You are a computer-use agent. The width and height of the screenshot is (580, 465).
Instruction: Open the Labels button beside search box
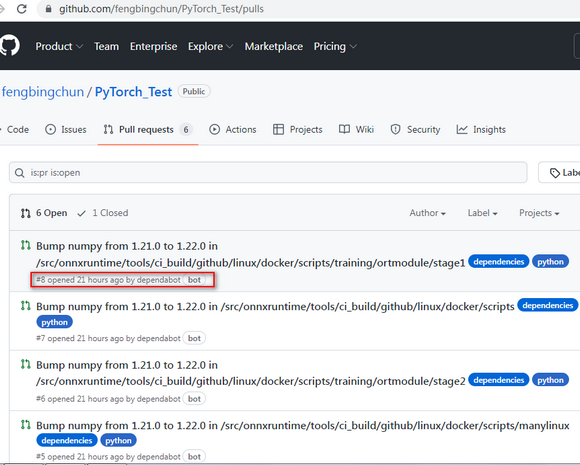pyautogui.click(x=559, y=172)
